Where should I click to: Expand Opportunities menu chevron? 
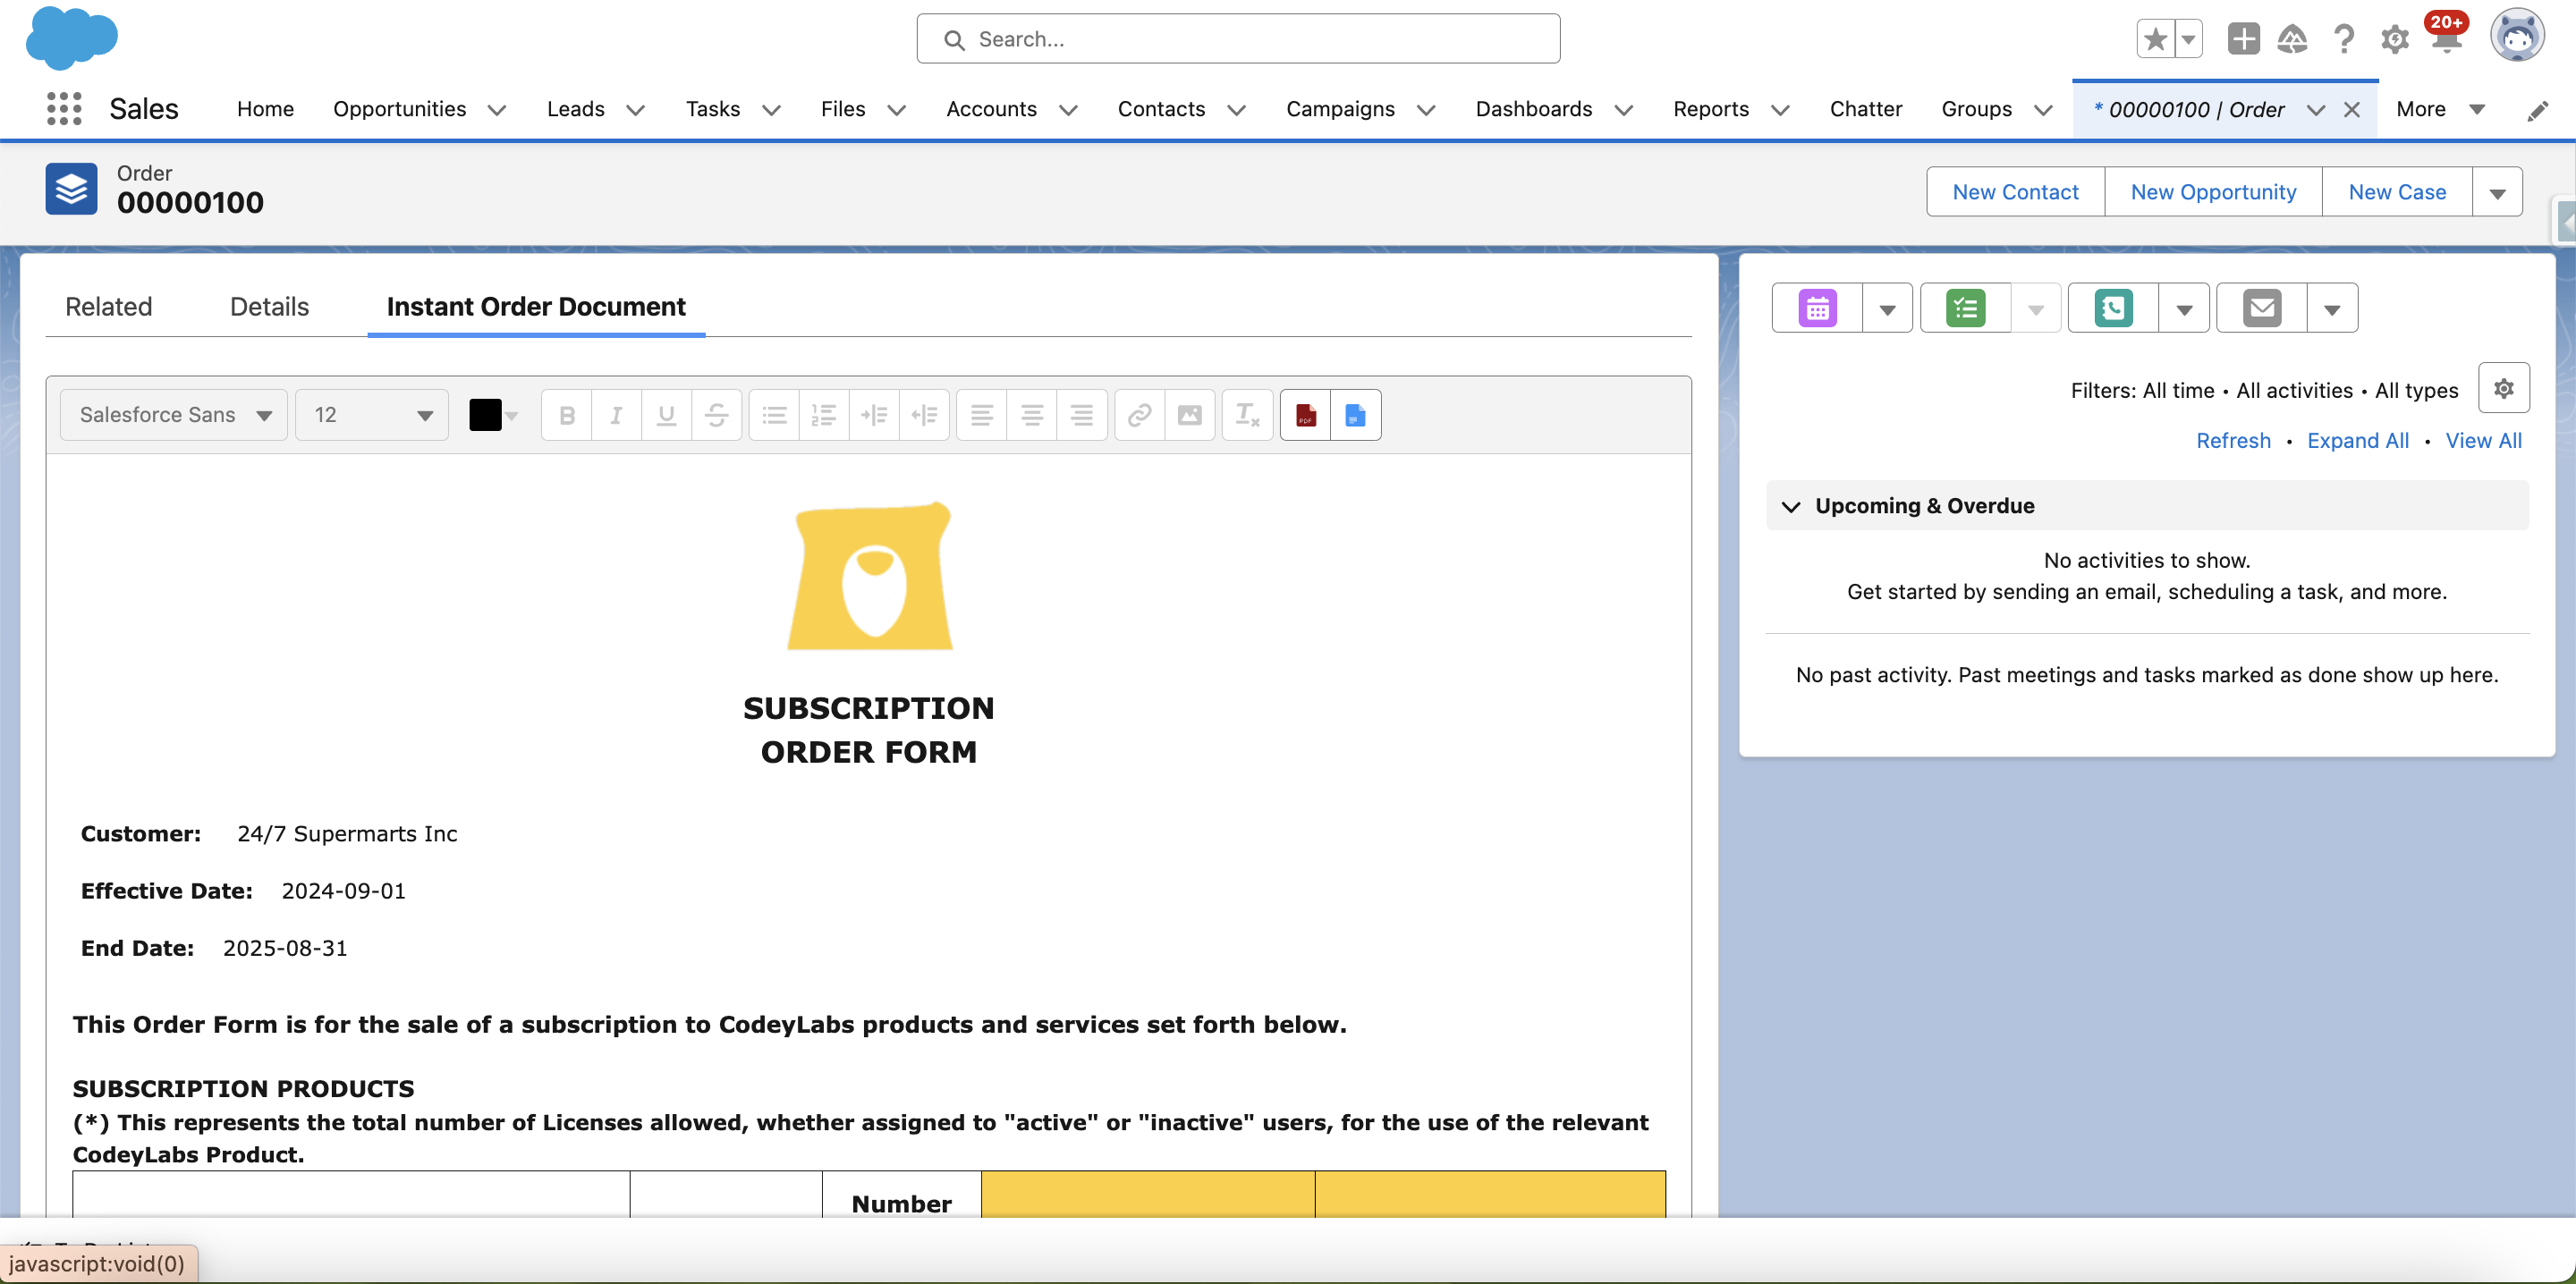click(497, 110)
